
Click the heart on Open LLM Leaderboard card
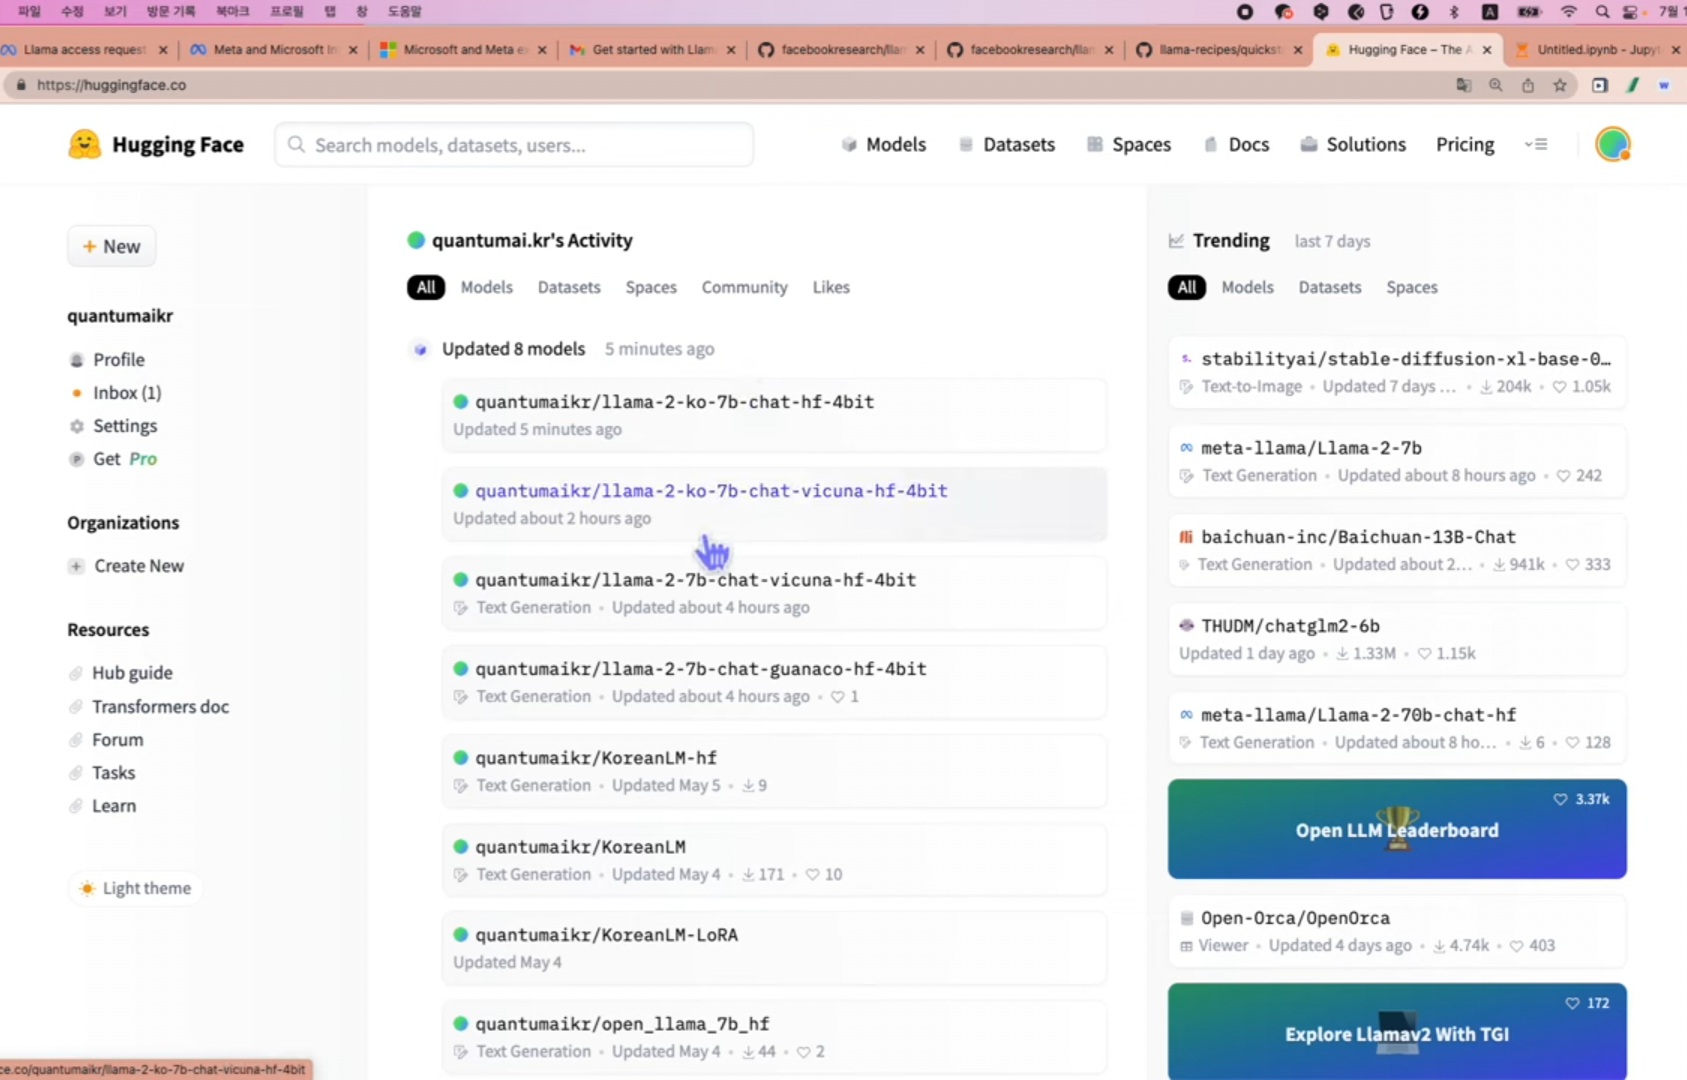1560,799
